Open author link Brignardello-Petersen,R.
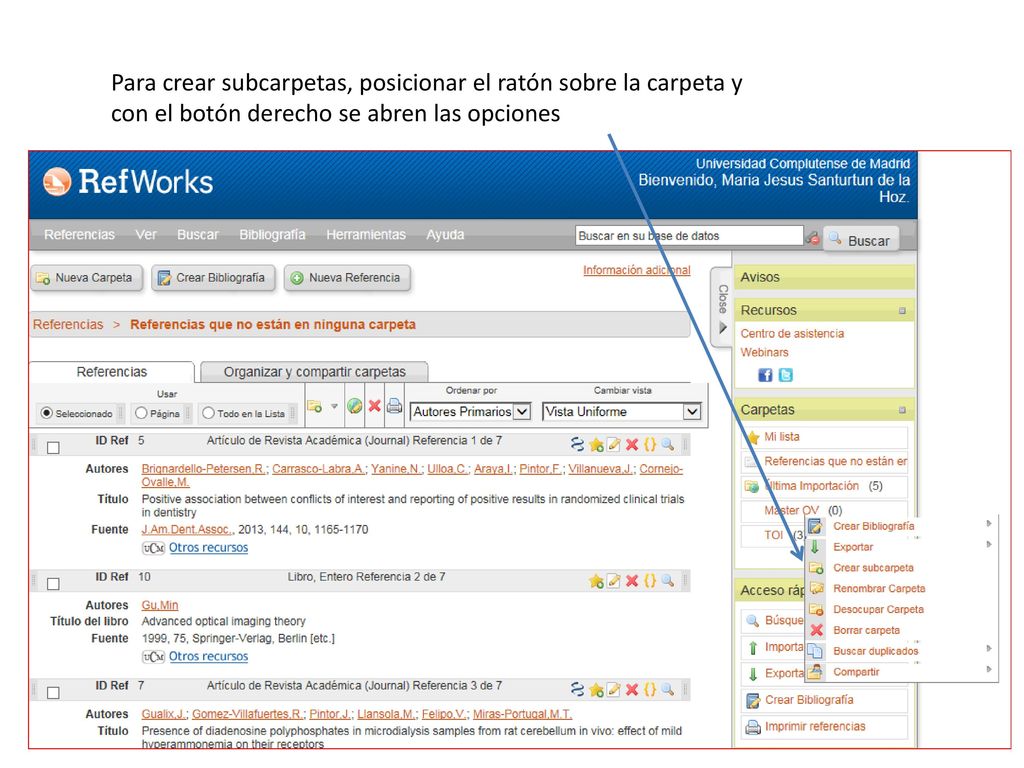 204,469
